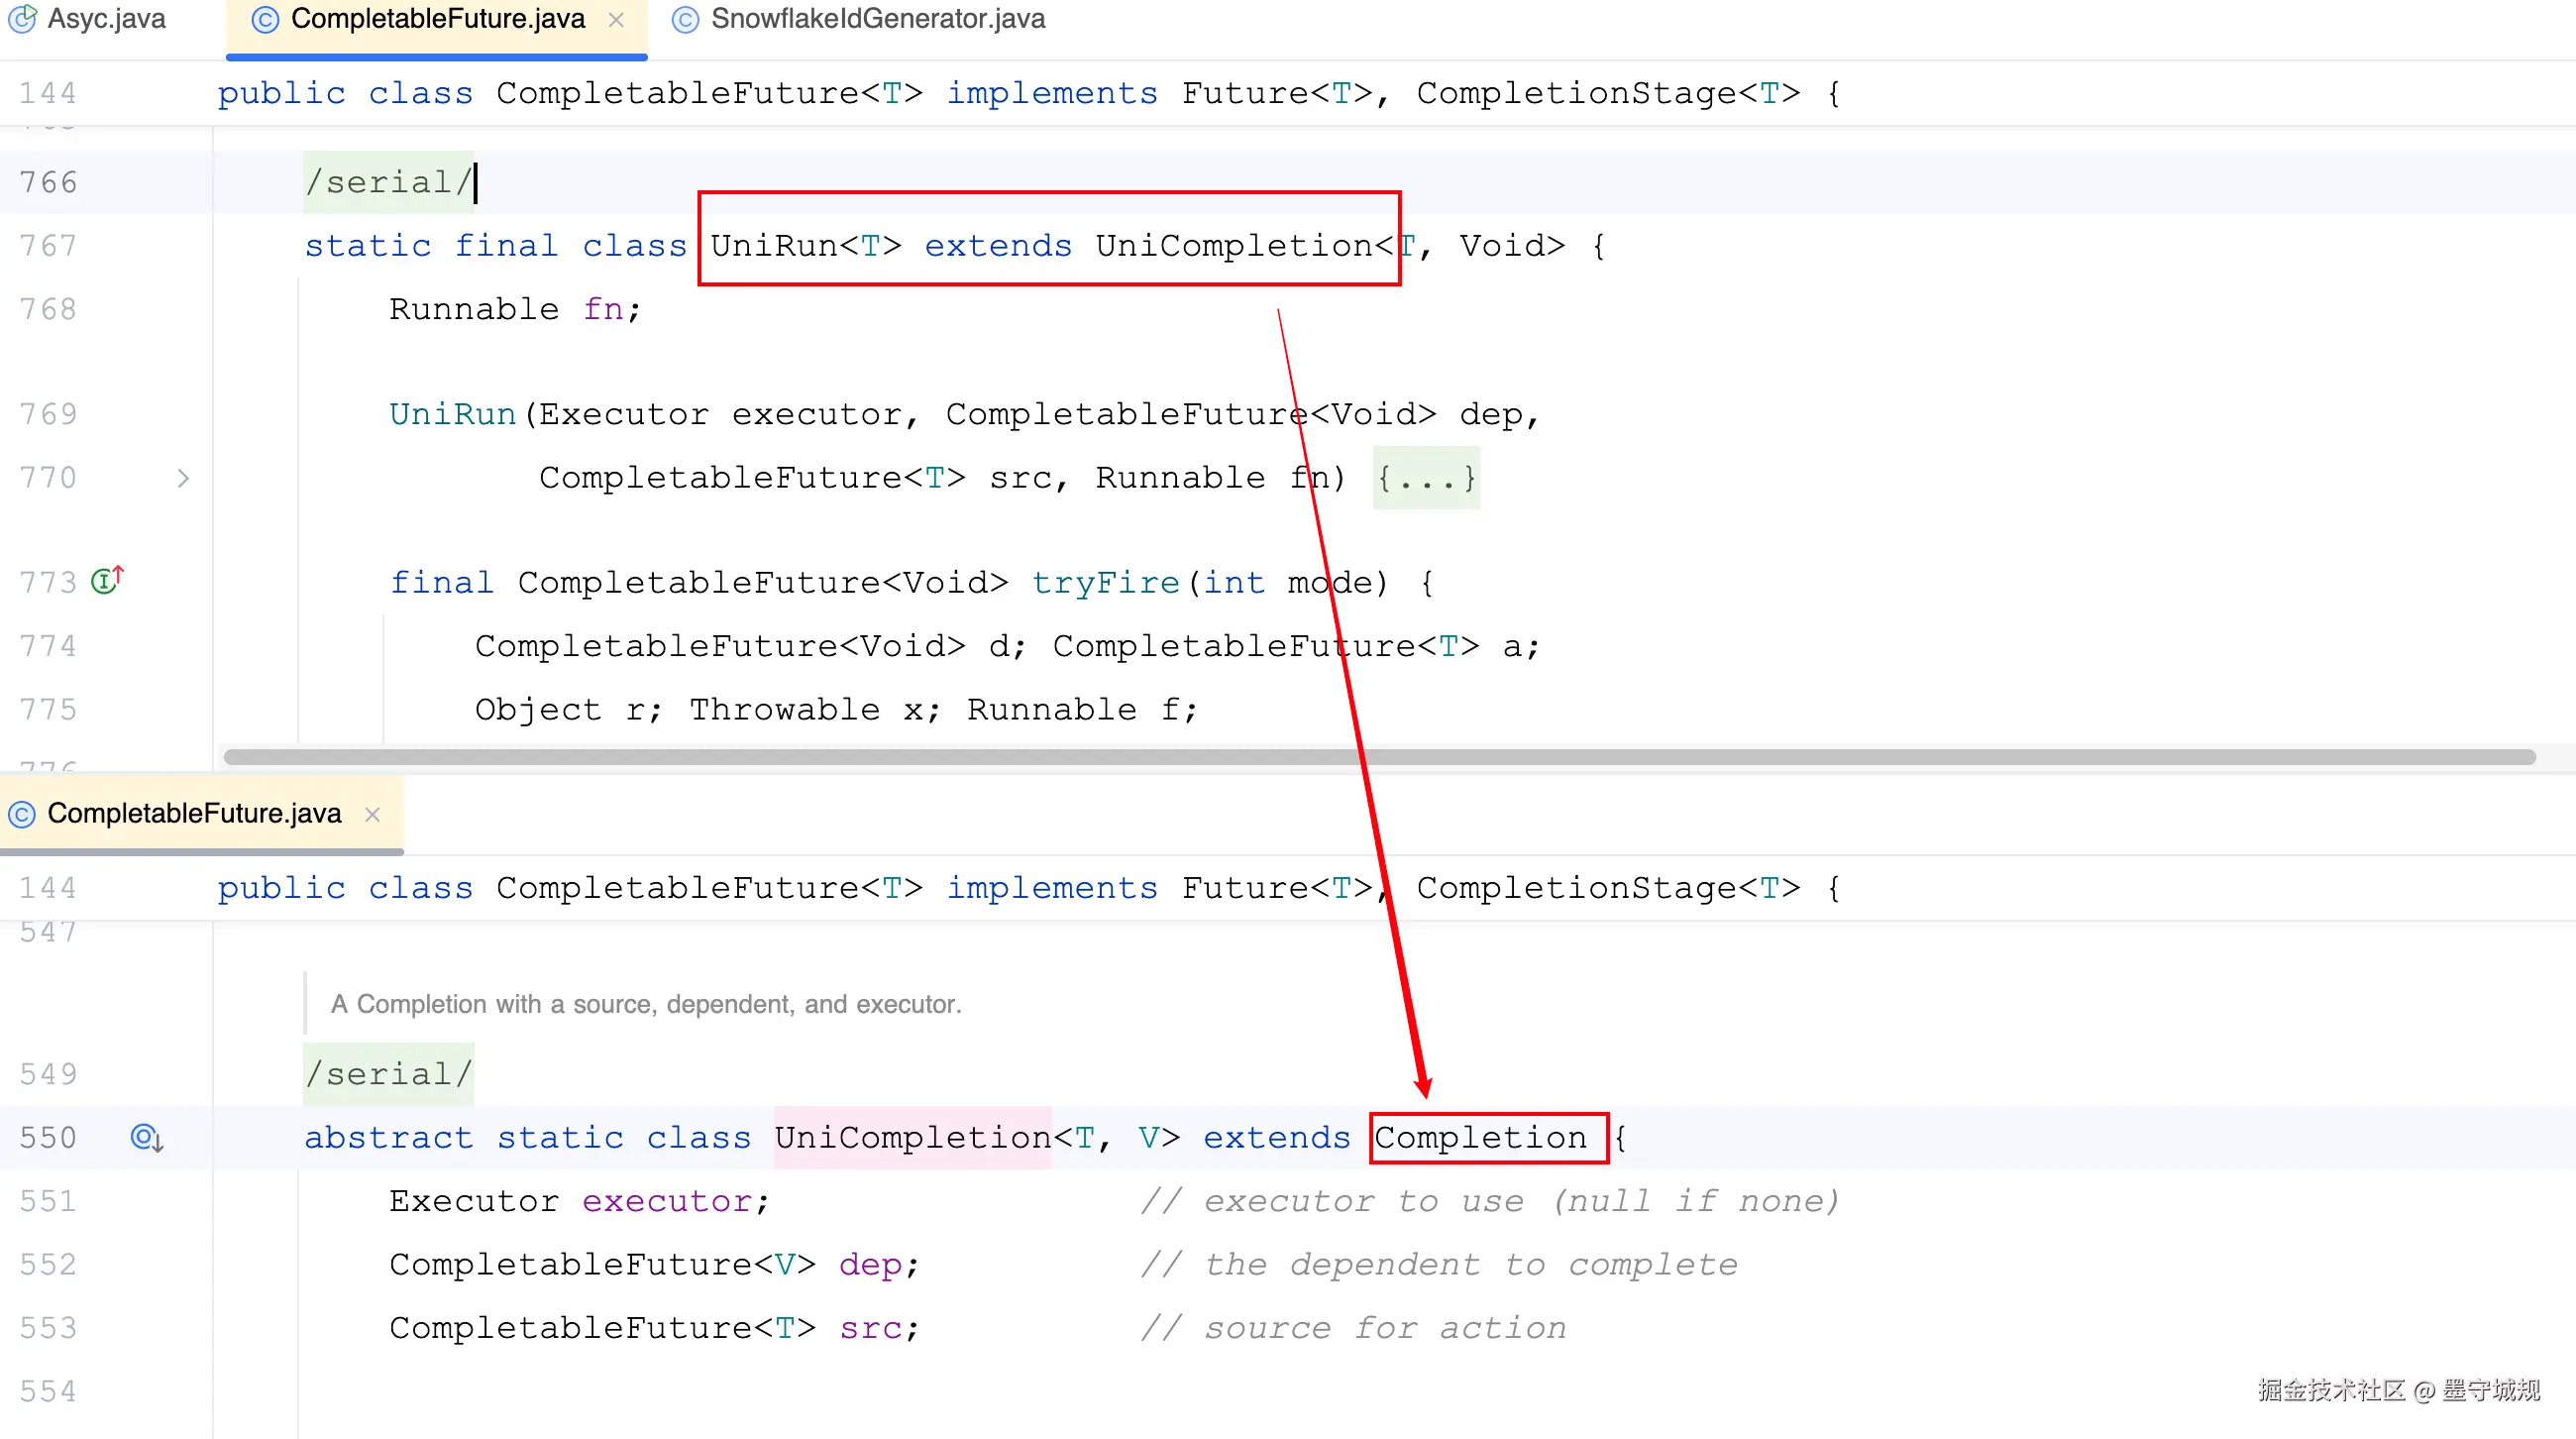The height and width of the screenshot is (1439, 2576).
Task: Expand the collapsed {...} constructor body
Action: tap(1426, 478)
